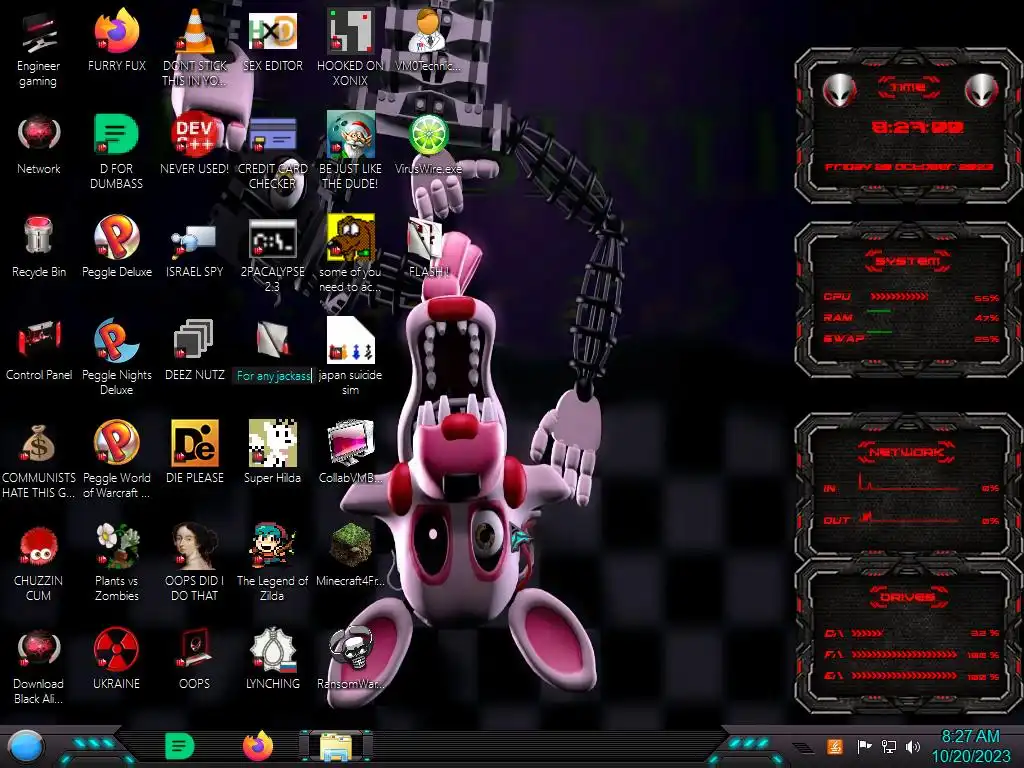Screen dimensions: 1024x768
Task: Select the RansomWar skull icon
Action: tap(351, 648)
